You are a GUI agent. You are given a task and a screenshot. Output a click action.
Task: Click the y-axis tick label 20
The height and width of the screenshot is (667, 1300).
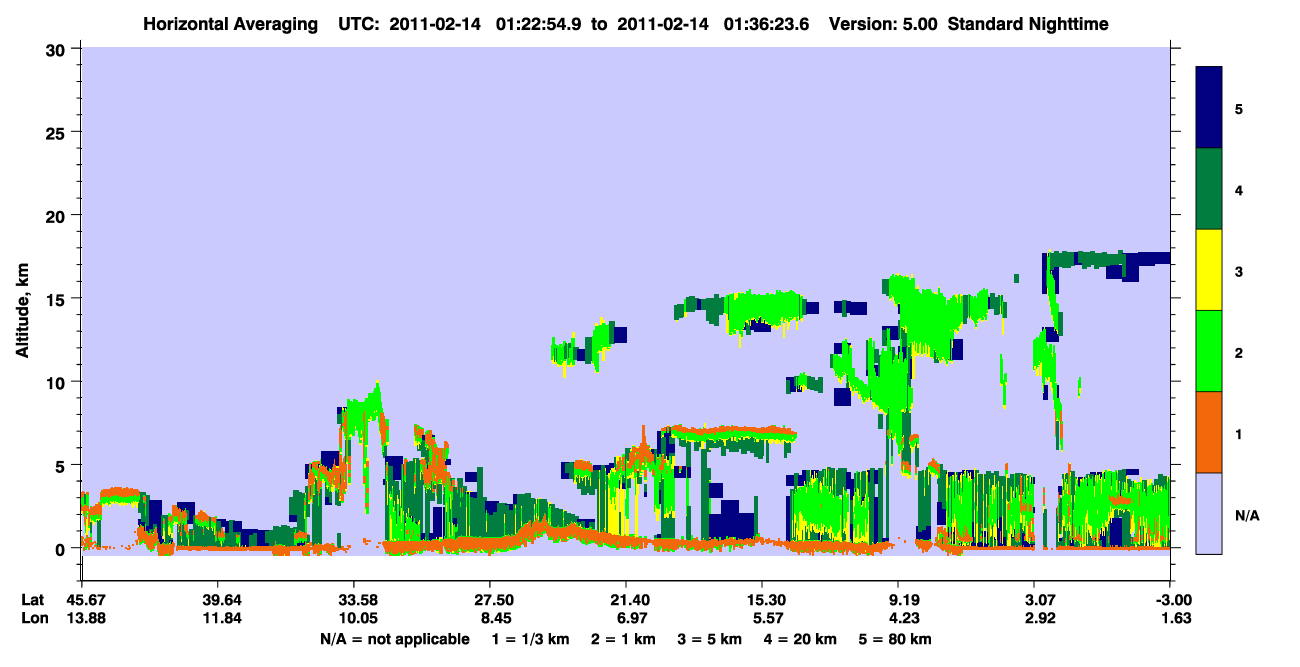[58, 215]
